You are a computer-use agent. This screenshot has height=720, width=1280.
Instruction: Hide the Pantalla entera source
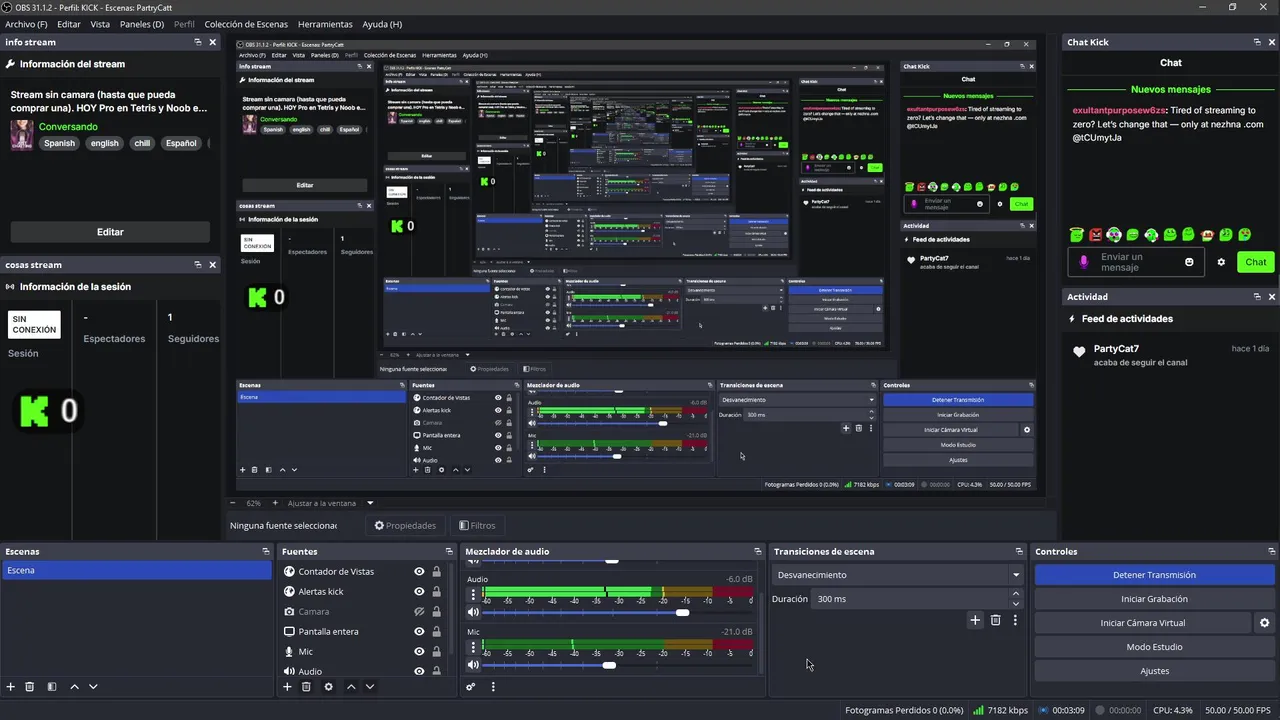click(419, 632)
